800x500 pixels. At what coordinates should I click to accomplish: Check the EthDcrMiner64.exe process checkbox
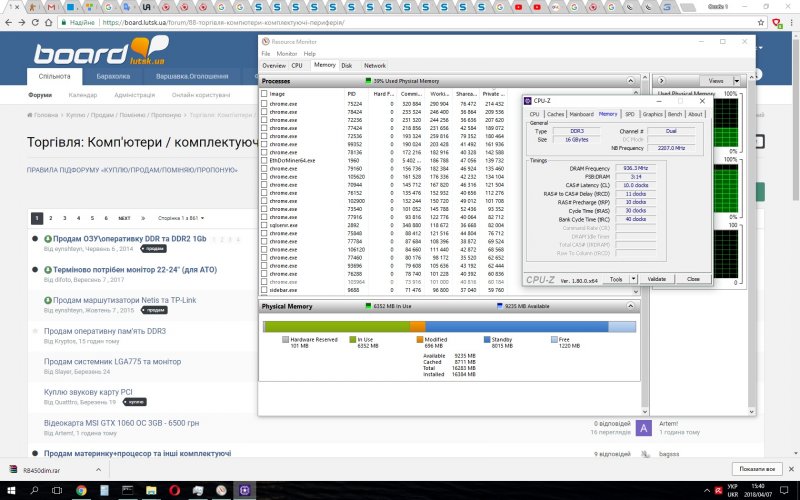264,160
